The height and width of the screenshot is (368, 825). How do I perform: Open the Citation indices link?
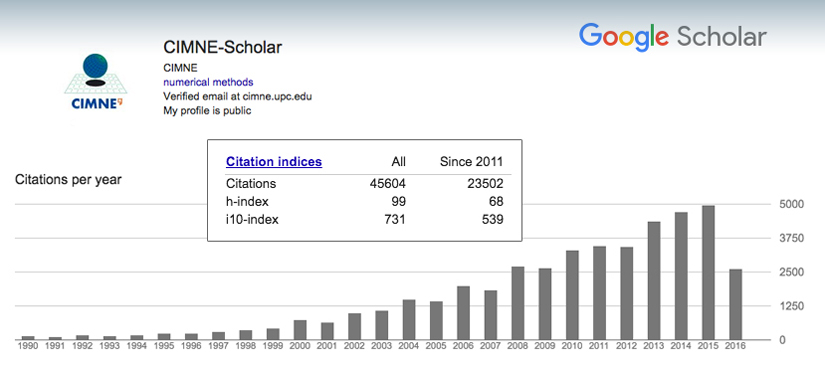pyautogui.click(x=274, y=162)
